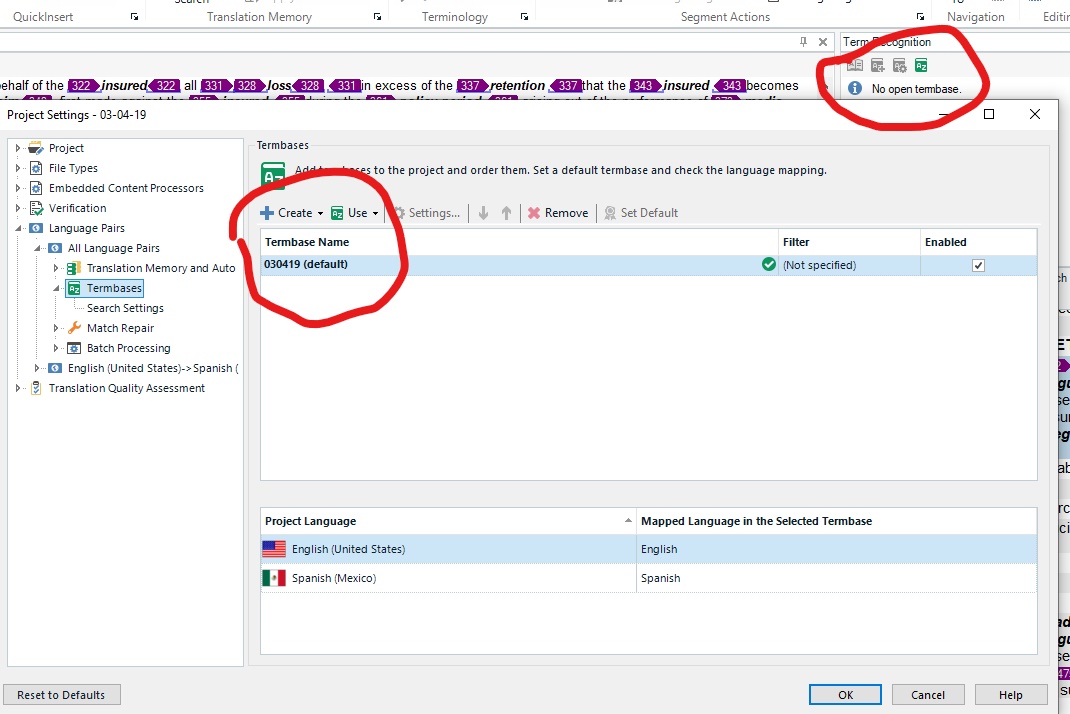Click the Reset to Defaults button

pos(61,694)
